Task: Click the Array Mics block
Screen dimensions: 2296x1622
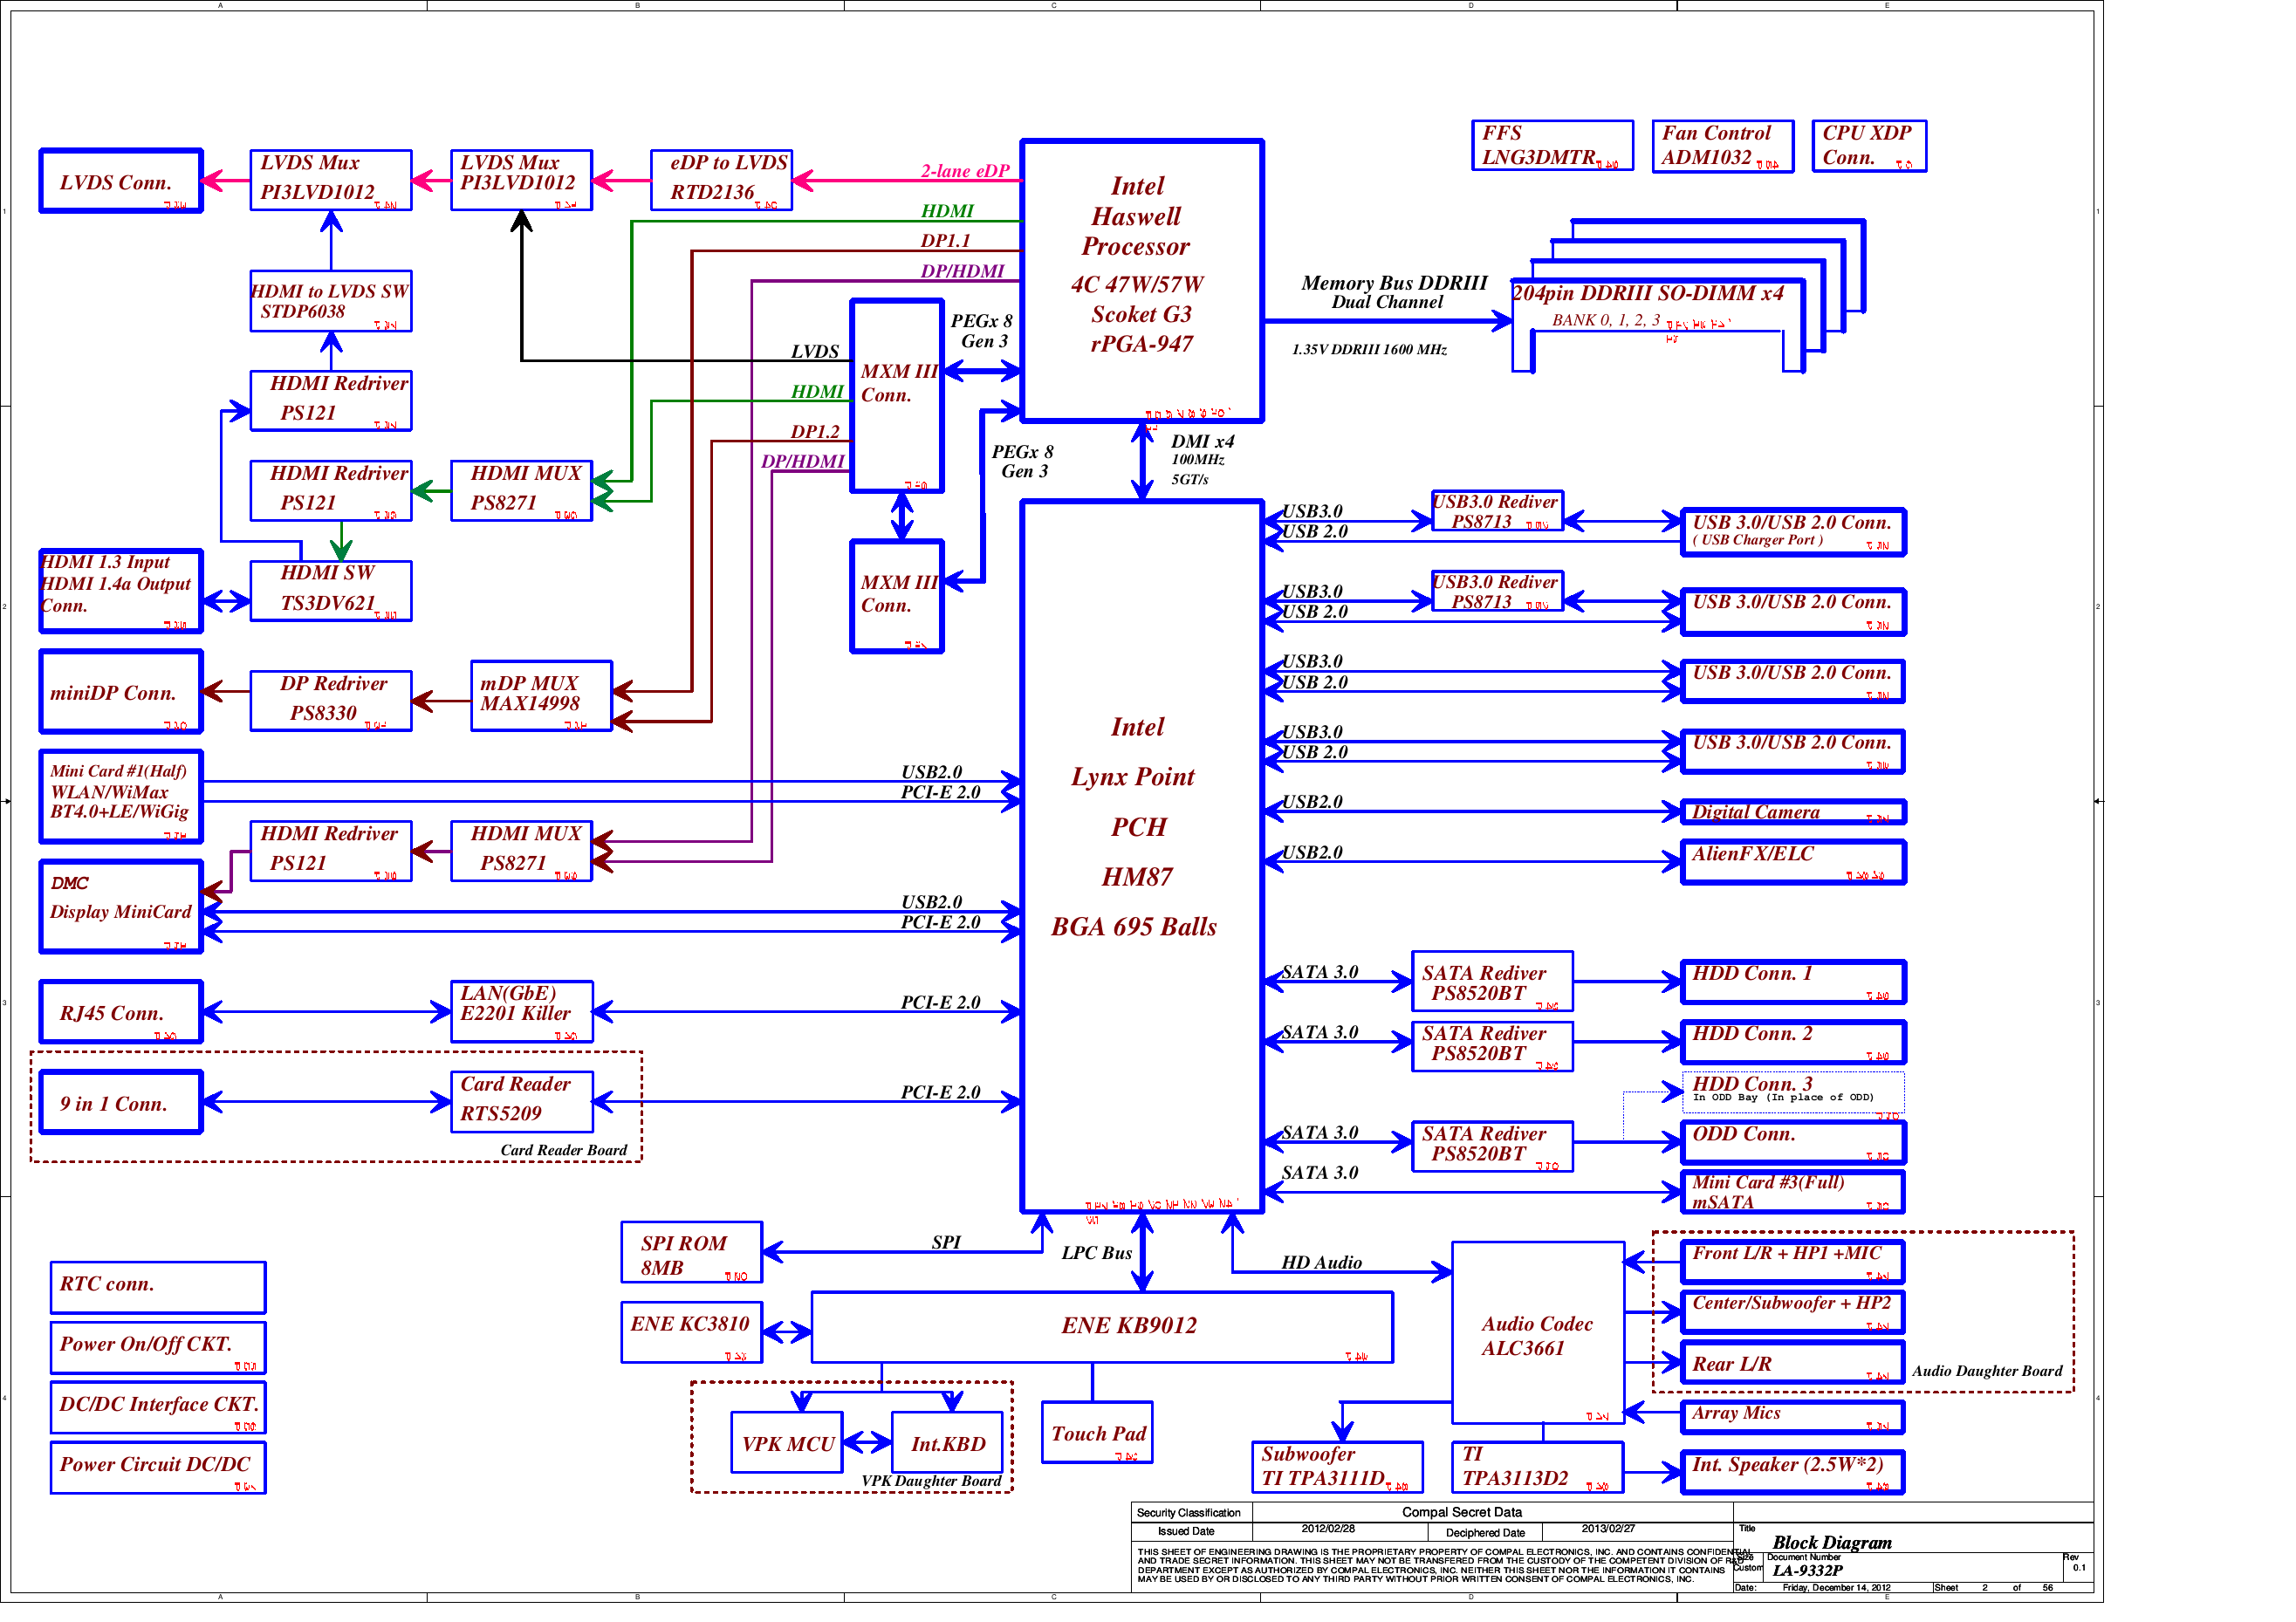Action: tap(1793, 1417)
